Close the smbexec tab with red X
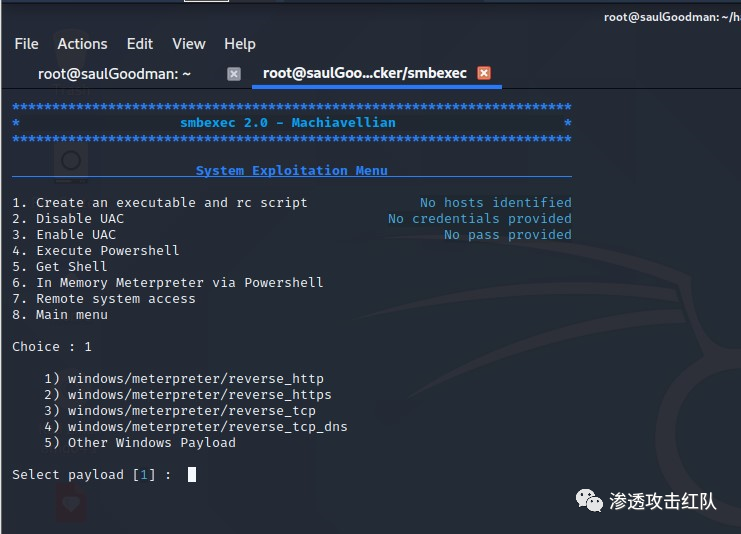Viewport: 741px width, 534px height. (484, 73)
